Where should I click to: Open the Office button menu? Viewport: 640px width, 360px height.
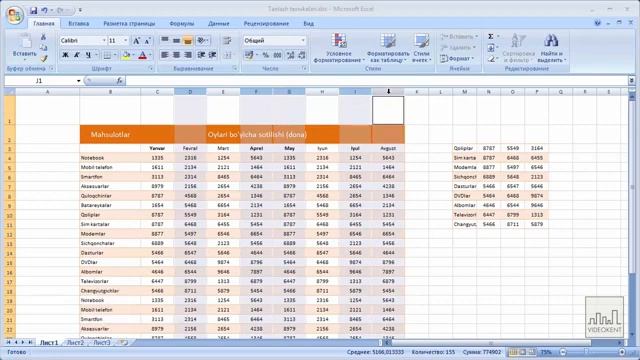pyautogui.click(x=15, y=16)
